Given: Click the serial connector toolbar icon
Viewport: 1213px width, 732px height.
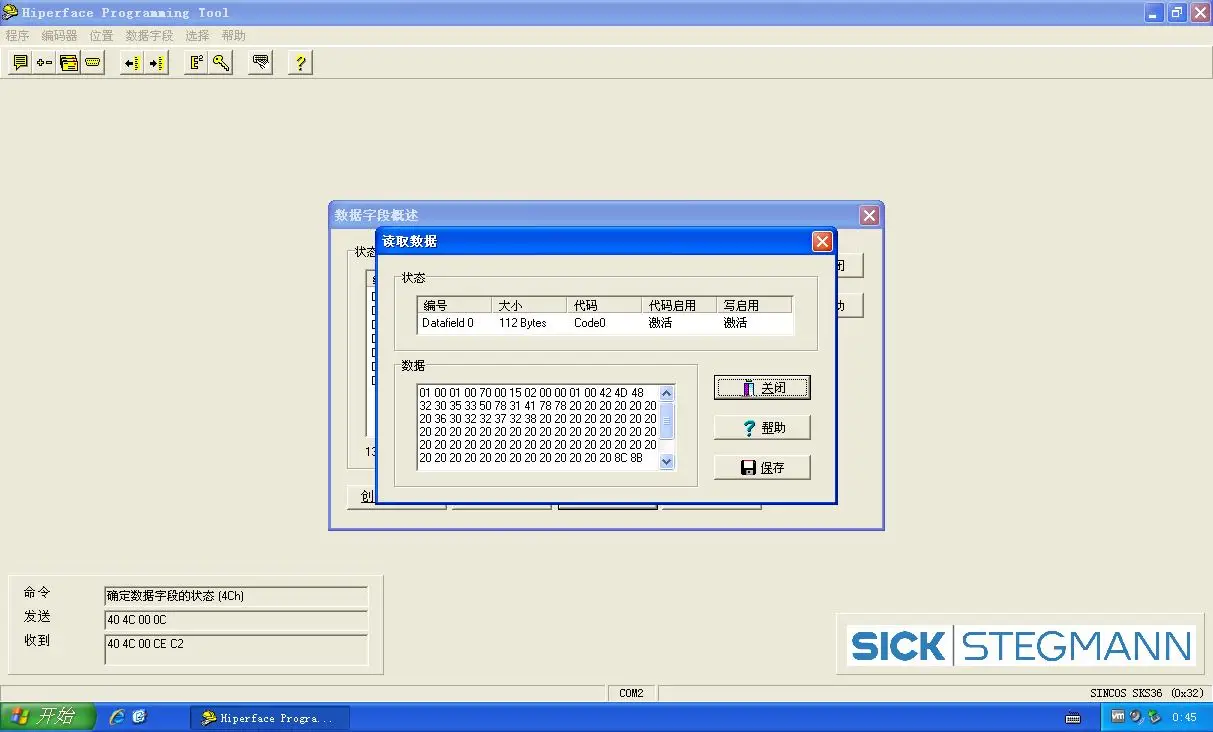Looking at the screenshot, I should tap(93, 62).
